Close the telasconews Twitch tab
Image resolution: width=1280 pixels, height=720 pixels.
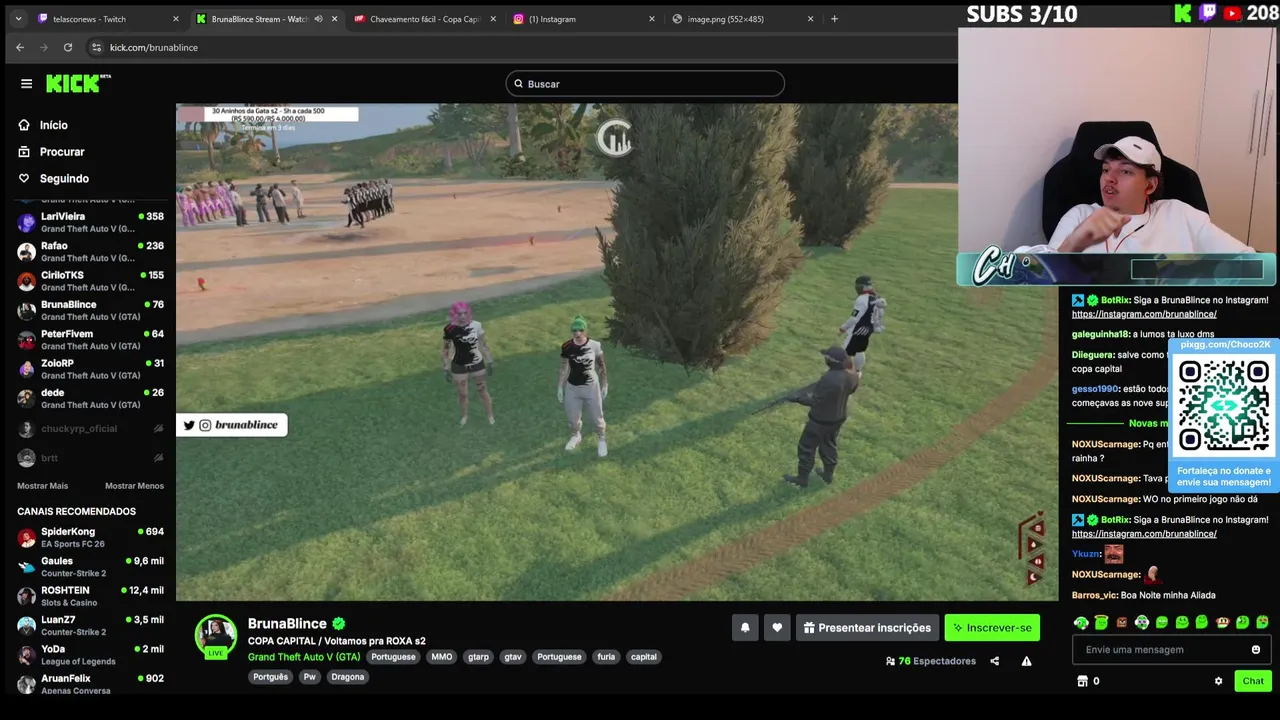(176, 18)
